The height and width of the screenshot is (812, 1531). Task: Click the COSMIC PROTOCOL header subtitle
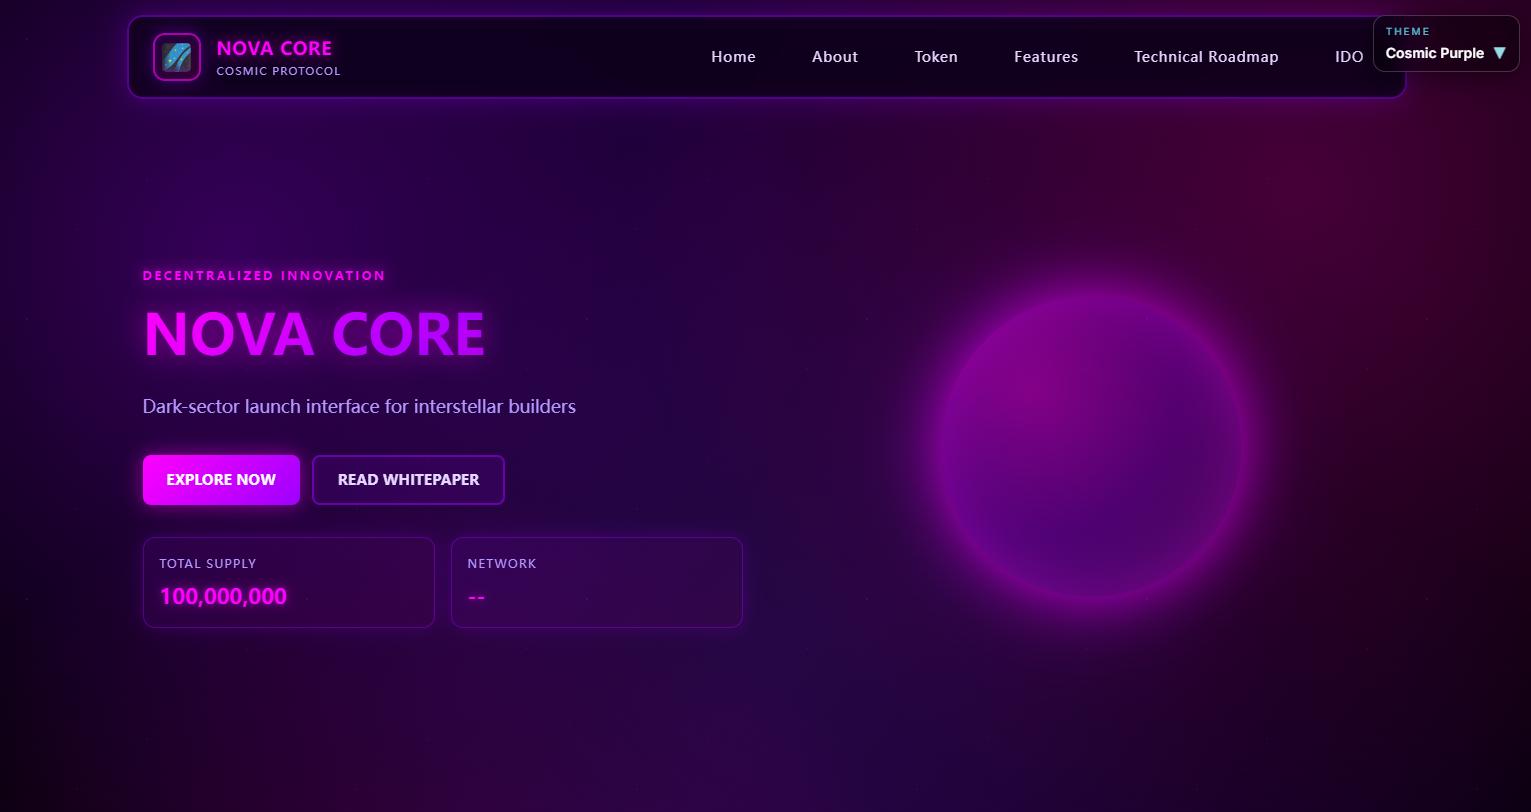(278, 71)
